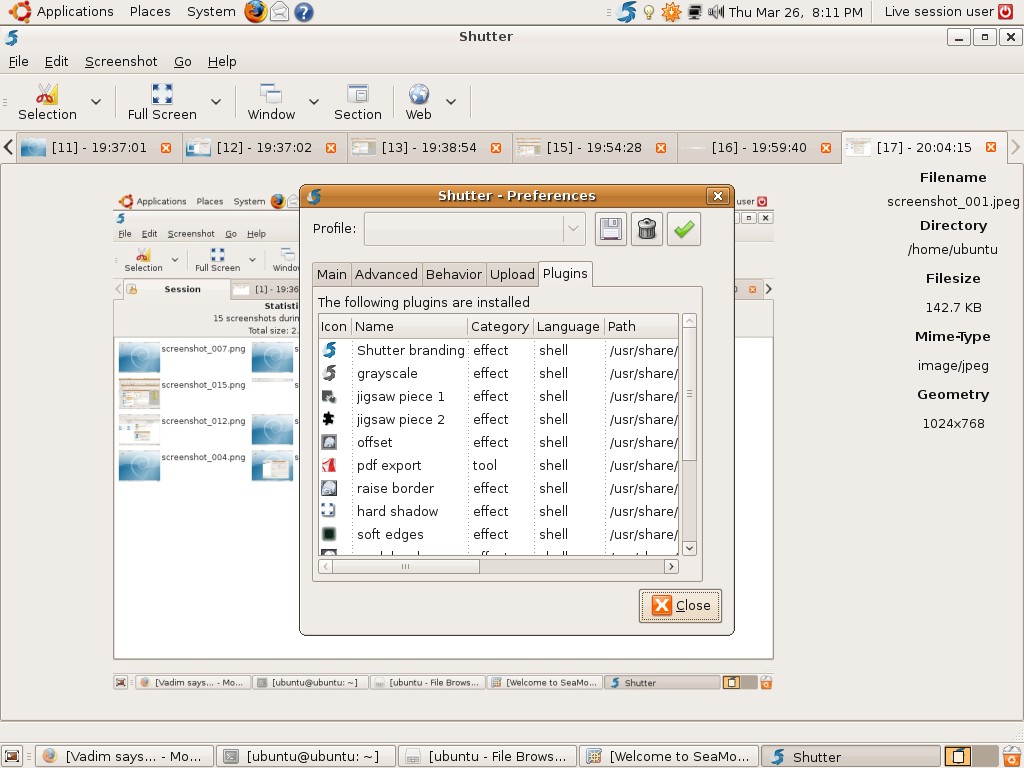Click the Selection capture tool icon

click(47, 94)
